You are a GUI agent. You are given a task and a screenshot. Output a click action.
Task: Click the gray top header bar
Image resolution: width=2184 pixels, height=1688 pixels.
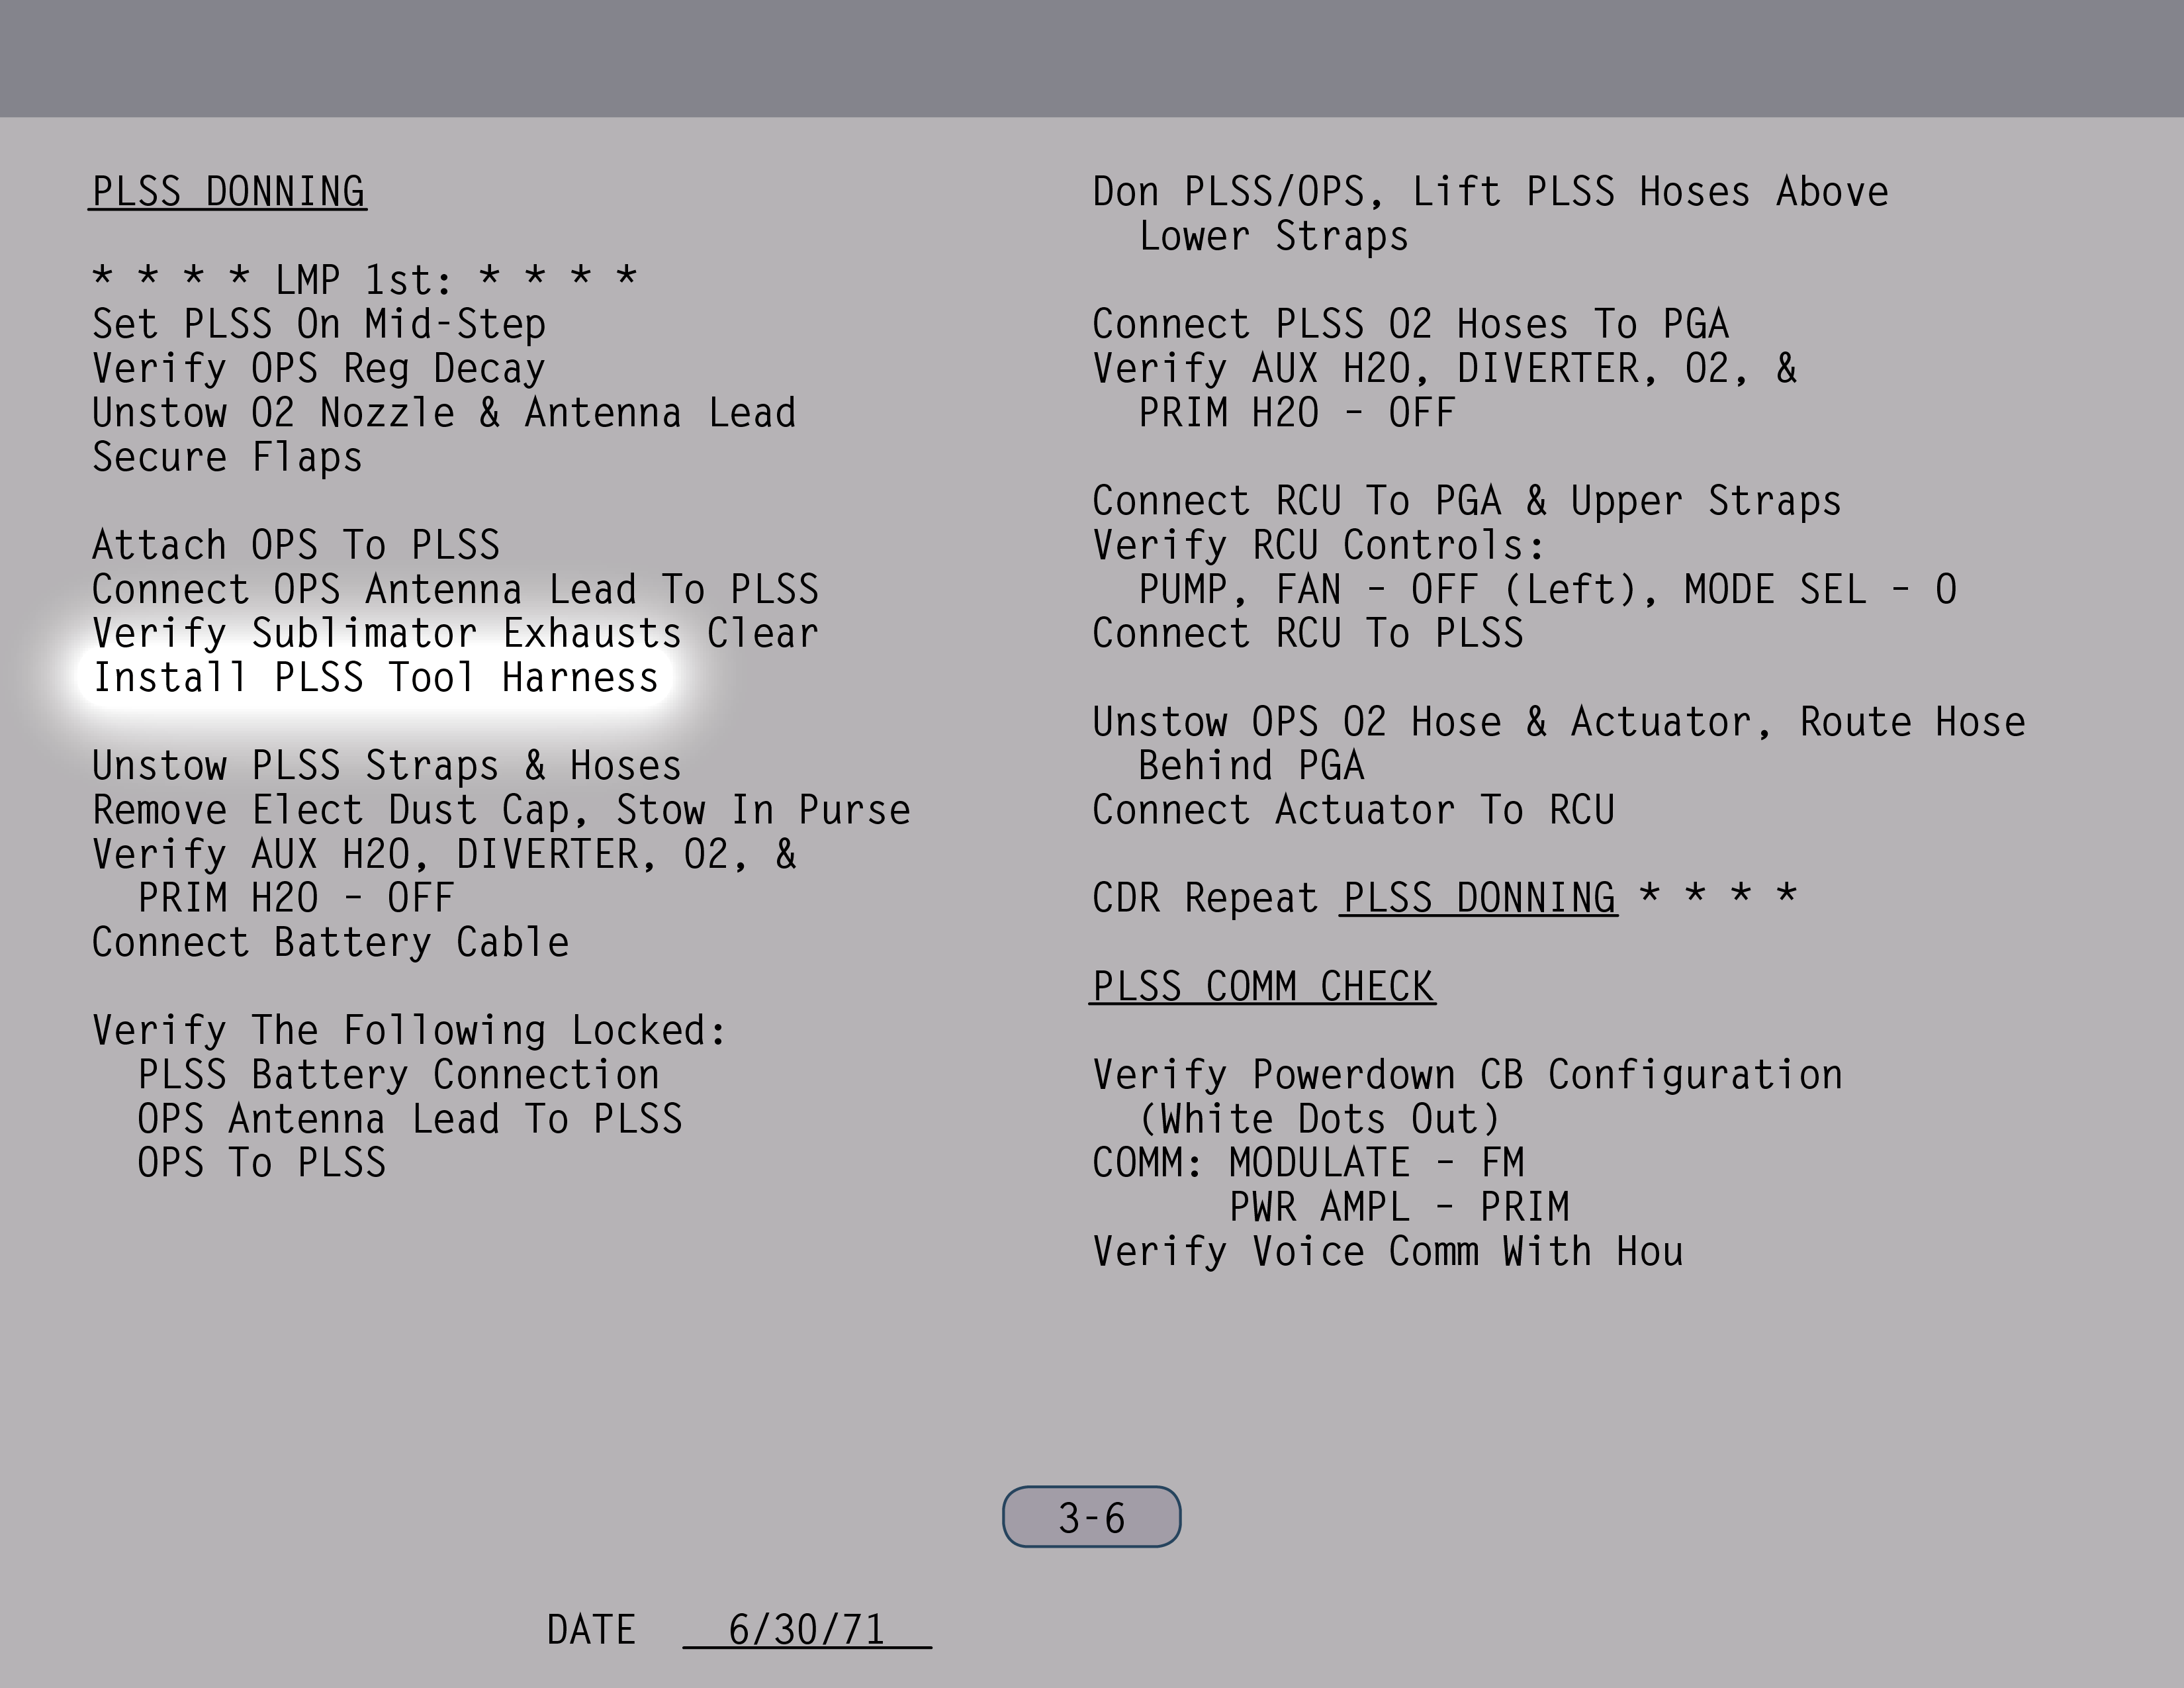pos(1092,58)
